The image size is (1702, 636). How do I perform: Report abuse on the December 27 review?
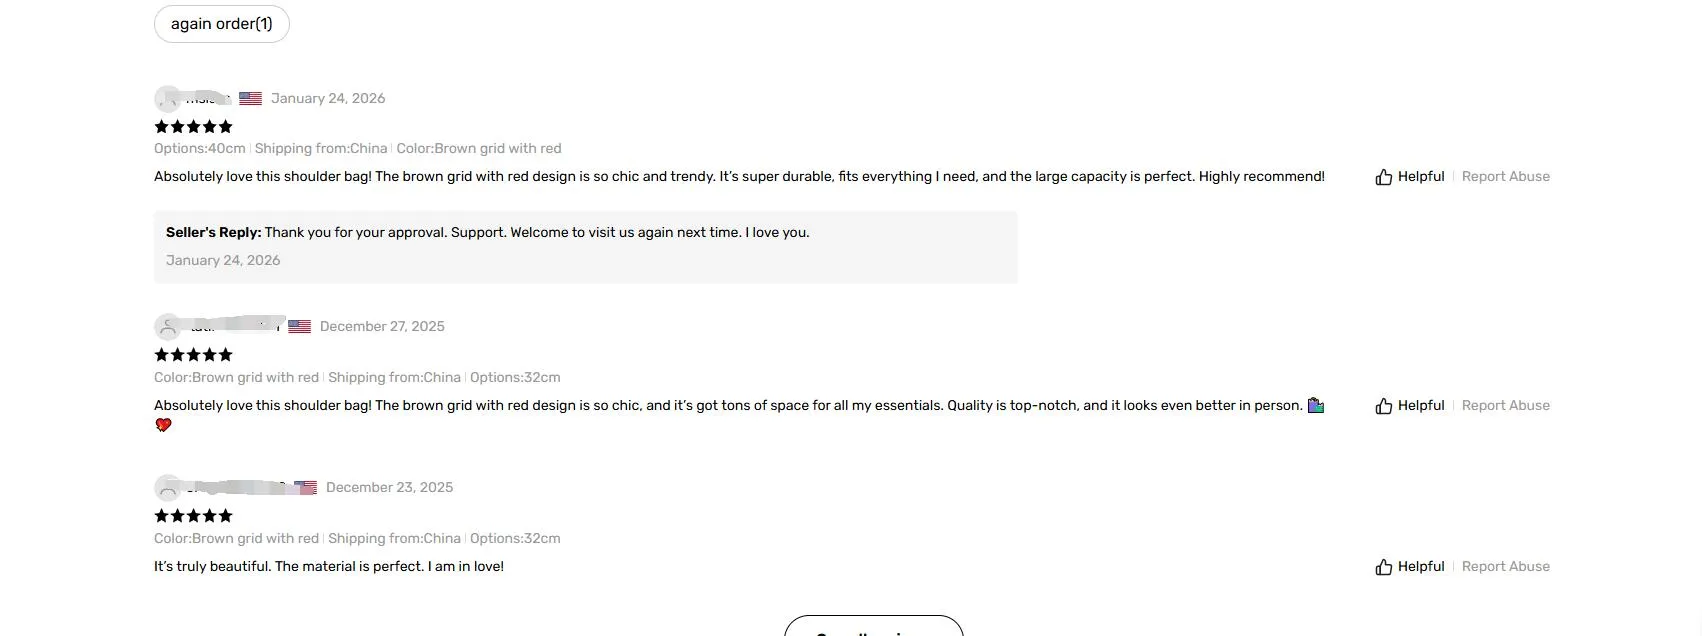[1505, 406]
